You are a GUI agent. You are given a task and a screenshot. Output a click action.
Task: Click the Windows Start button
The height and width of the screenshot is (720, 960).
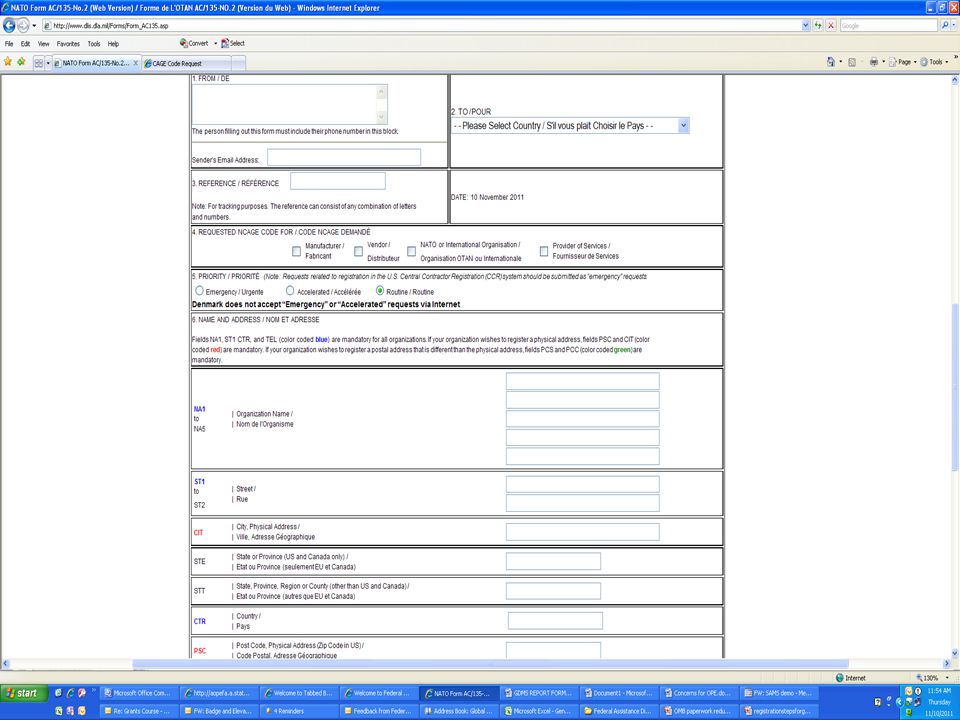click(24, 693)
